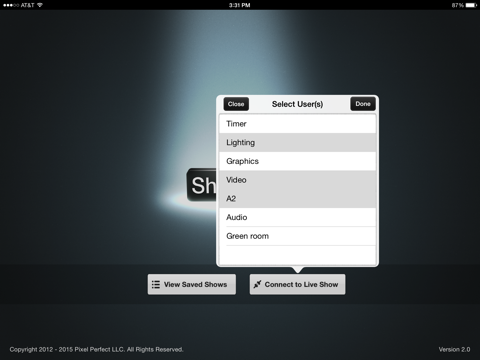Tap the Select User(s) title

tap(297, 104)
